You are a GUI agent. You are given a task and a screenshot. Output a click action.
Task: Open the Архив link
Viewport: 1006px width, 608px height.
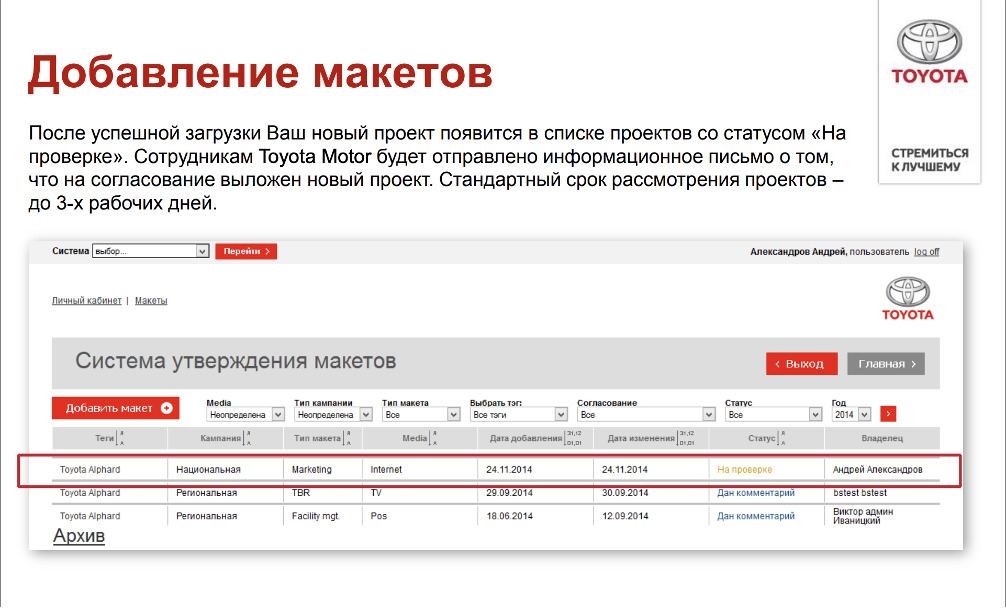[x=79, y=536]
